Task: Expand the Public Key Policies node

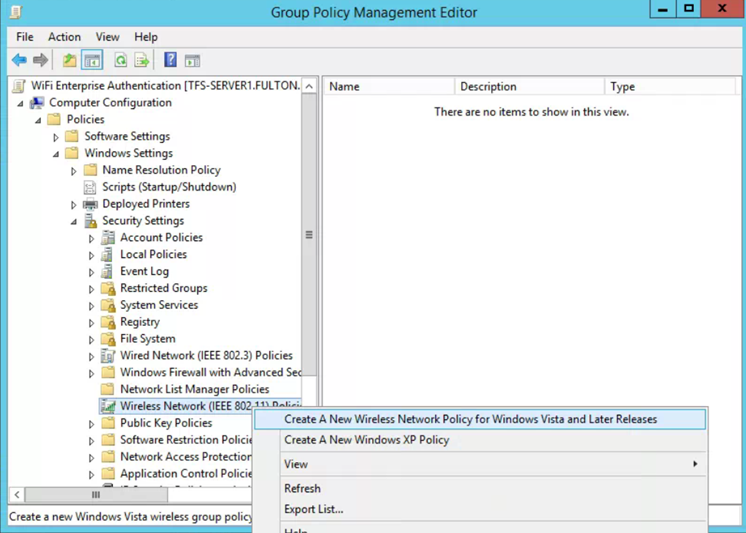Action: pyautogui.click(x=92, y=424)
